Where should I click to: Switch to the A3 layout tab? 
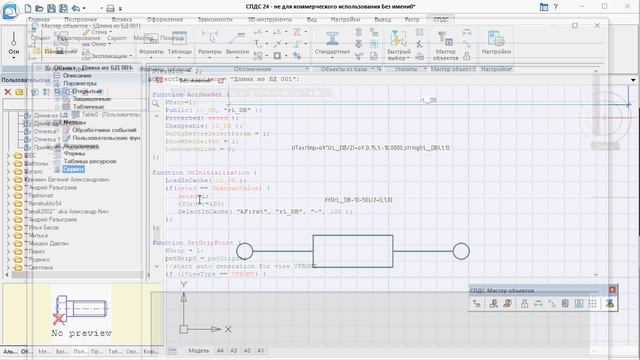point(233,351)
